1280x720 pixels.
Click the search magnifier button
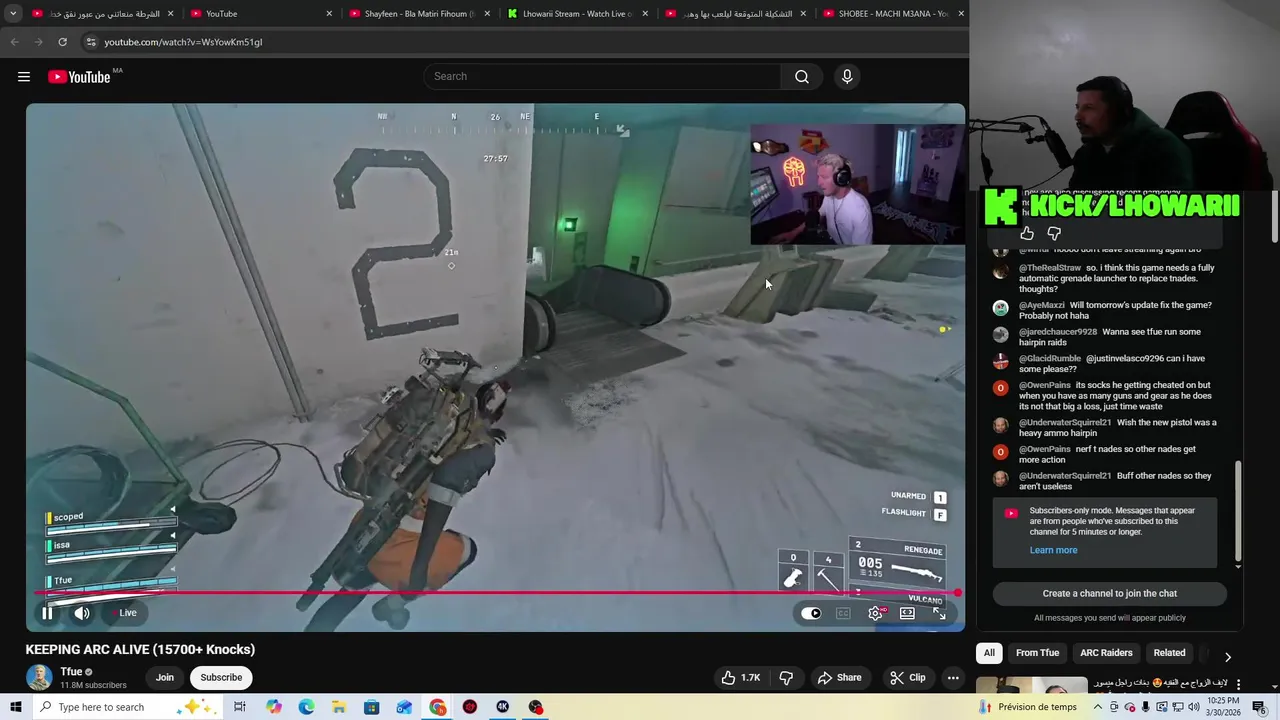(x=802, y=77)
